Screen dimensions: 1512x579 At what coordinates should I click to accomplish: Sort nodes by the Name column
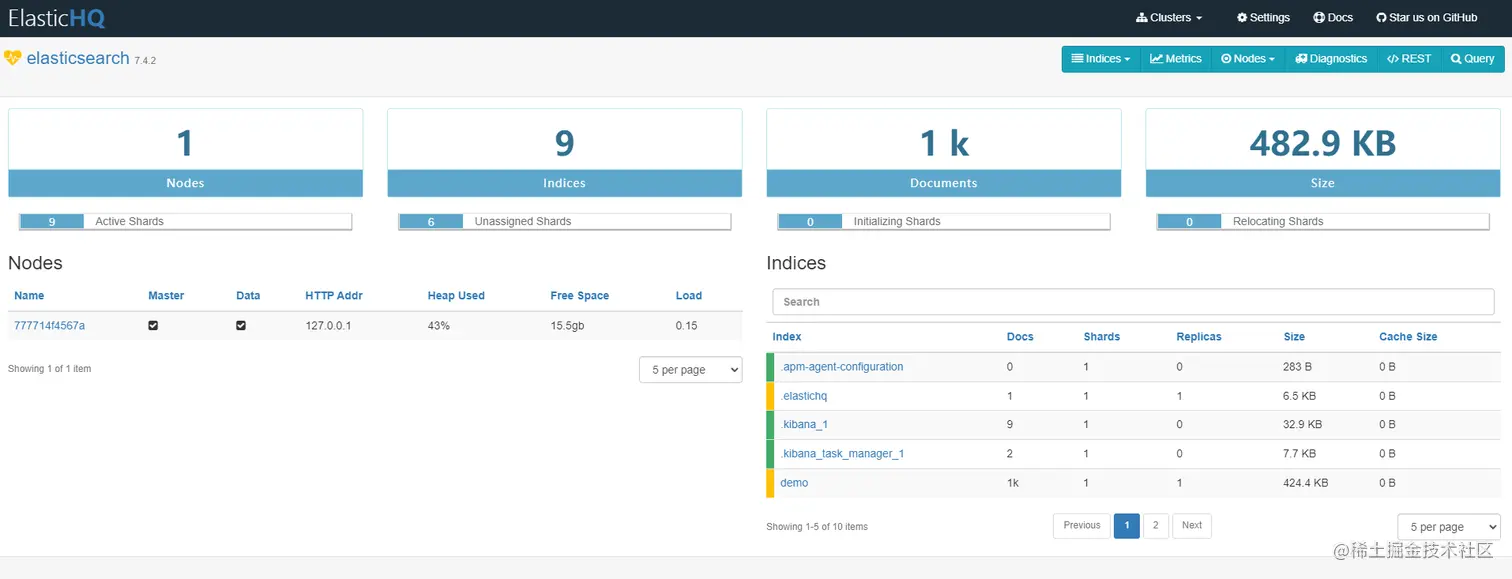pyautogui.click(x=29, y=296)
